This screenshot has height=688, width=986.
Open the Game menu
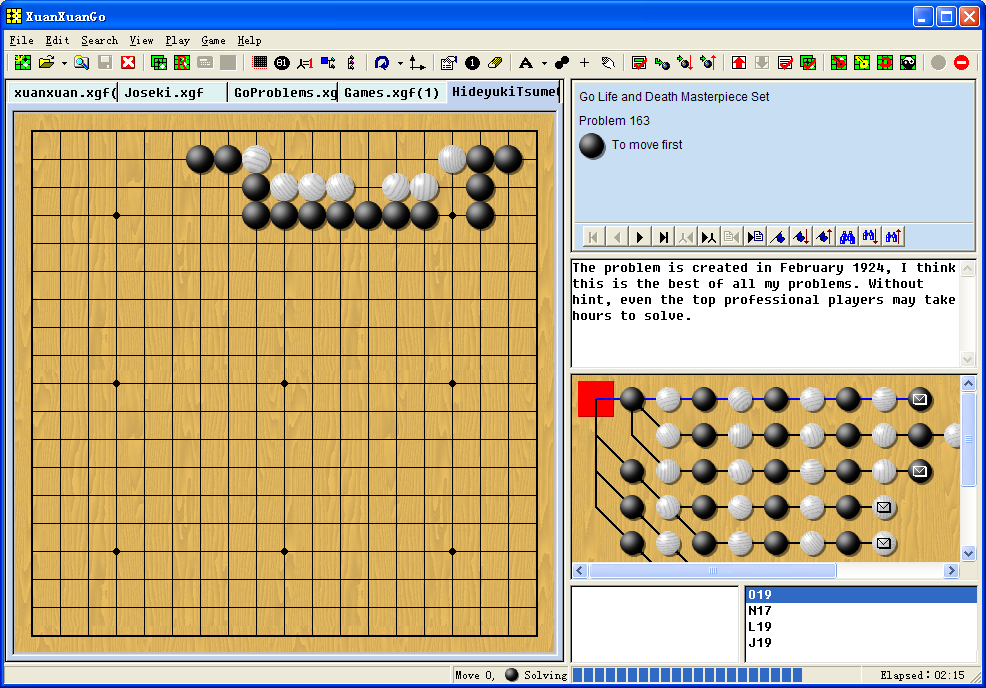click(213, 40)
